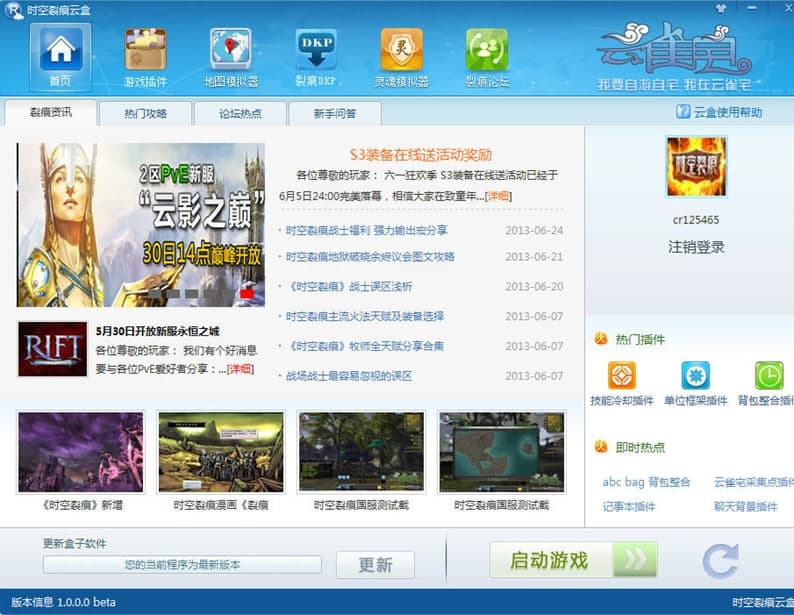
Task: Click the 更新 update button
Action: click(374, 564)
